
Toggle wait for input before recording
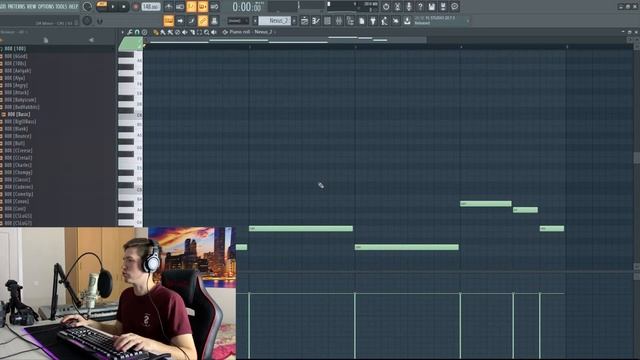pyautogui.click(x=180, y=7)
